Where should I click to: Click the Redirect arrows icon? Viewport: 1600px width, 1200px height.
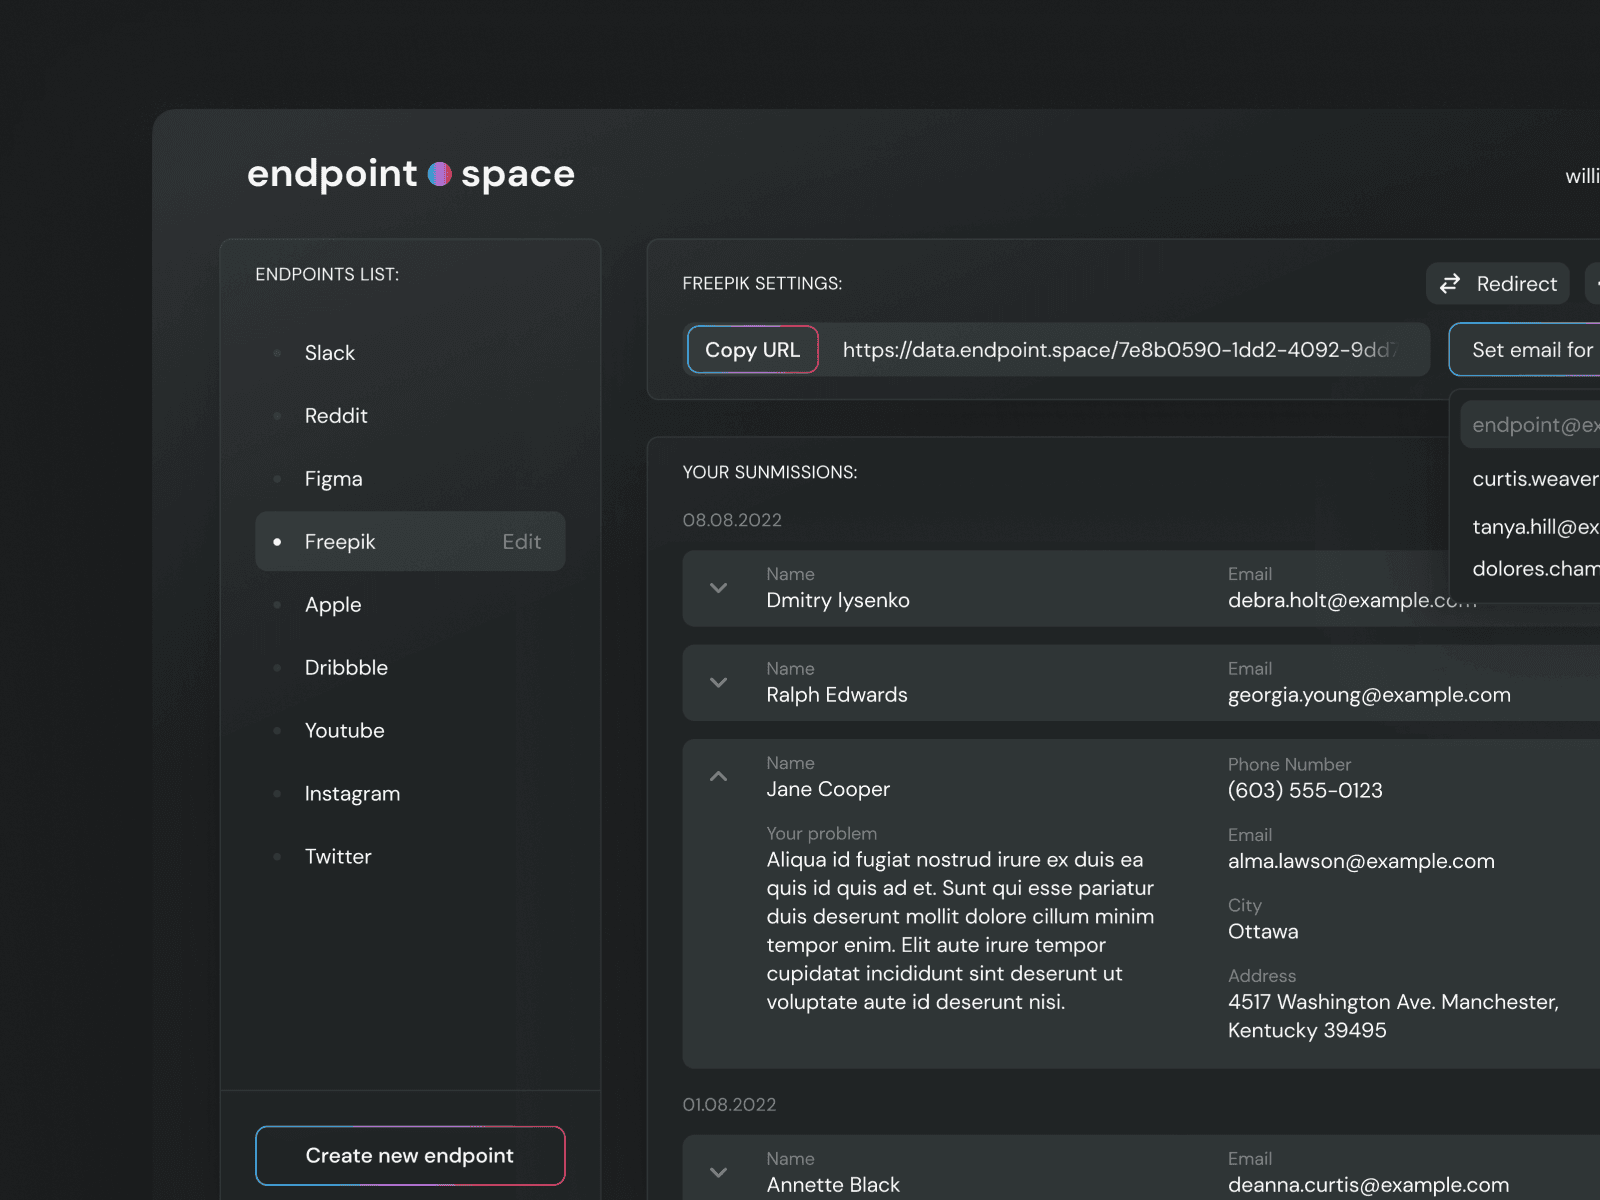[1450, 284]
